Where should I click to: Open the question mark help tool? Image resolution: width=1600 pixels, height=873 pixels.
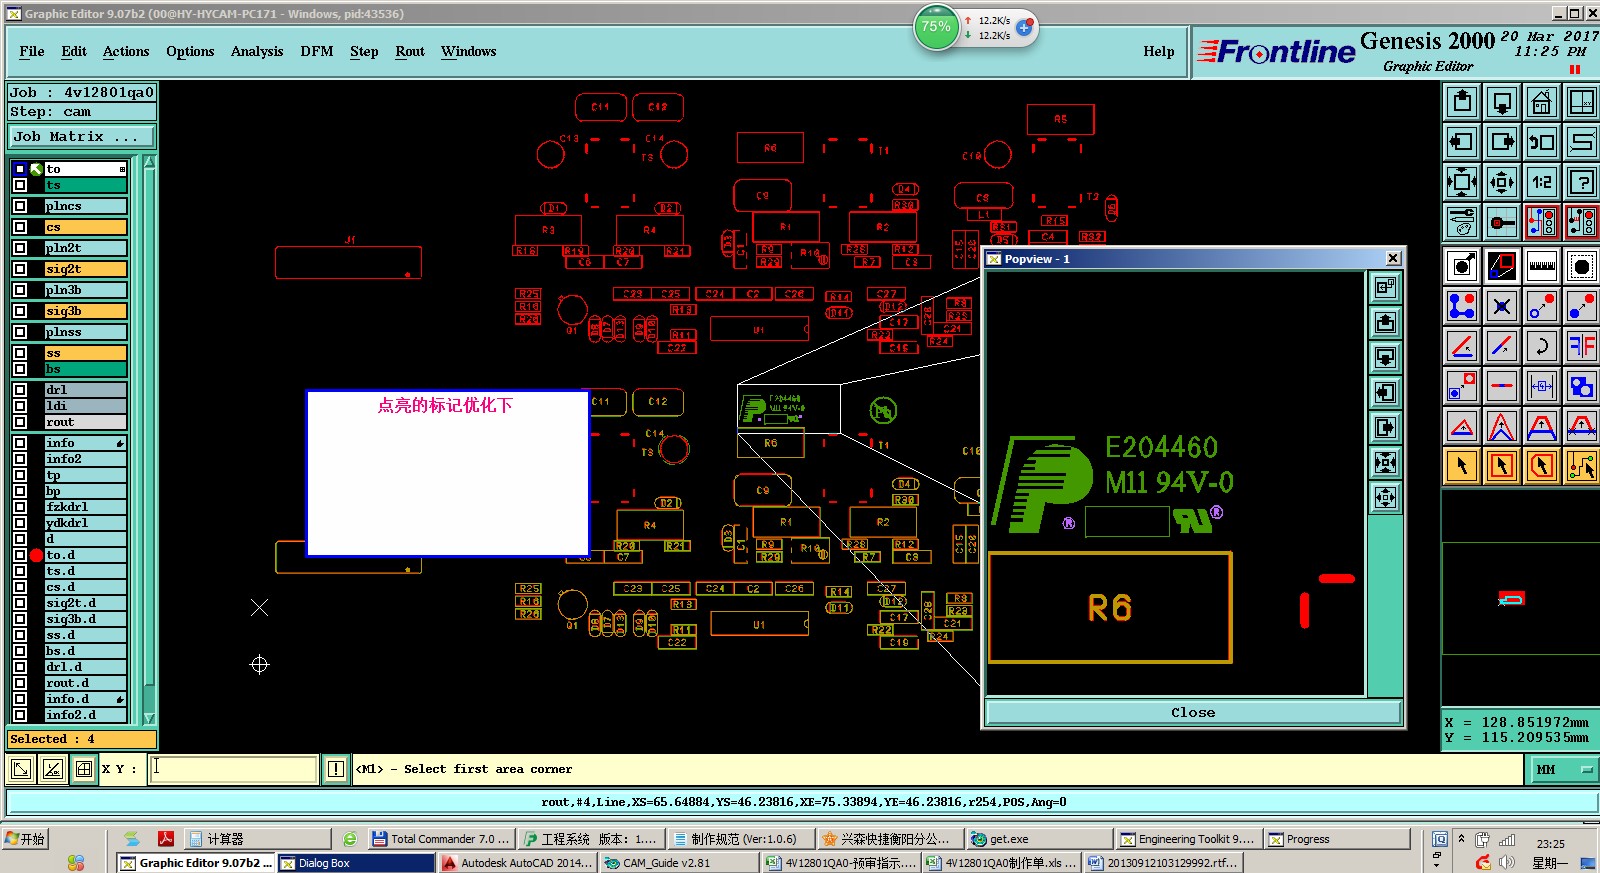coord(1581,182)
